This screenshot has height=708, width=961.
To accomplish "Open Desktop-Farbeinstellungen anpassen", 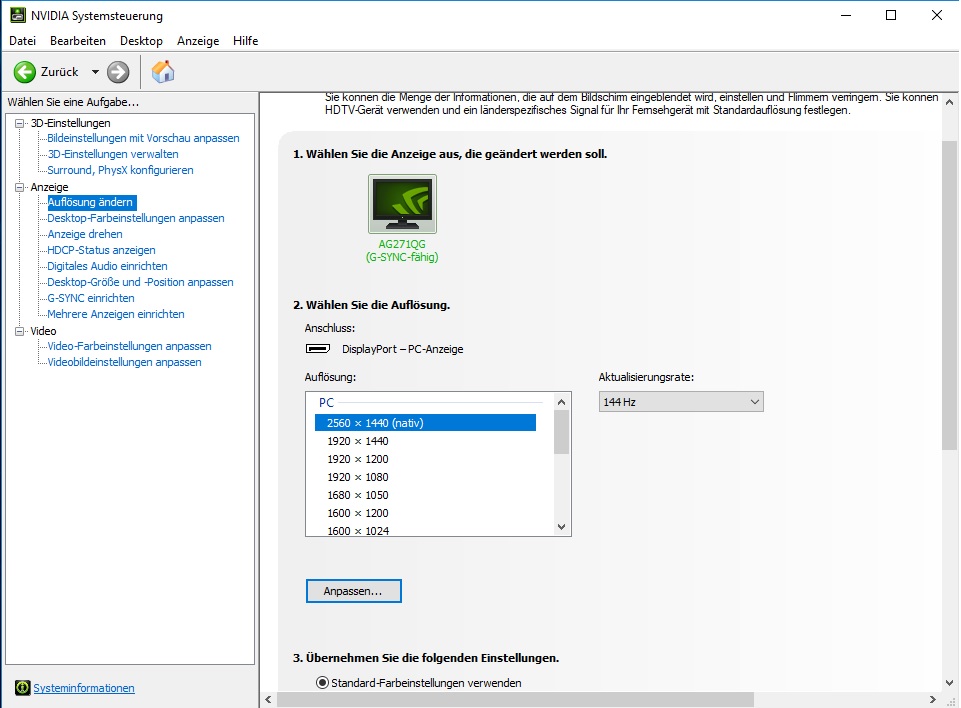I will 135,218.
